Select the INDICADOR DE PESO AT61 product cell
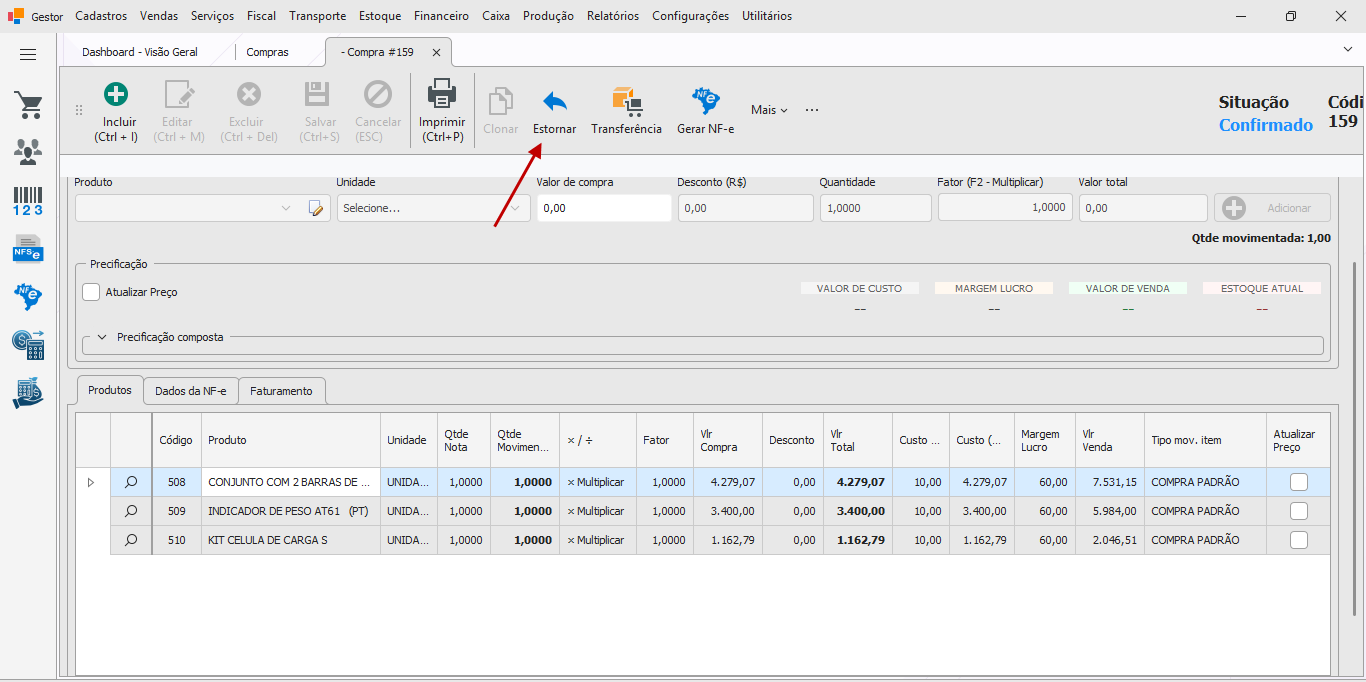This screenshot has height=682, width=1366. coord(291,511)
